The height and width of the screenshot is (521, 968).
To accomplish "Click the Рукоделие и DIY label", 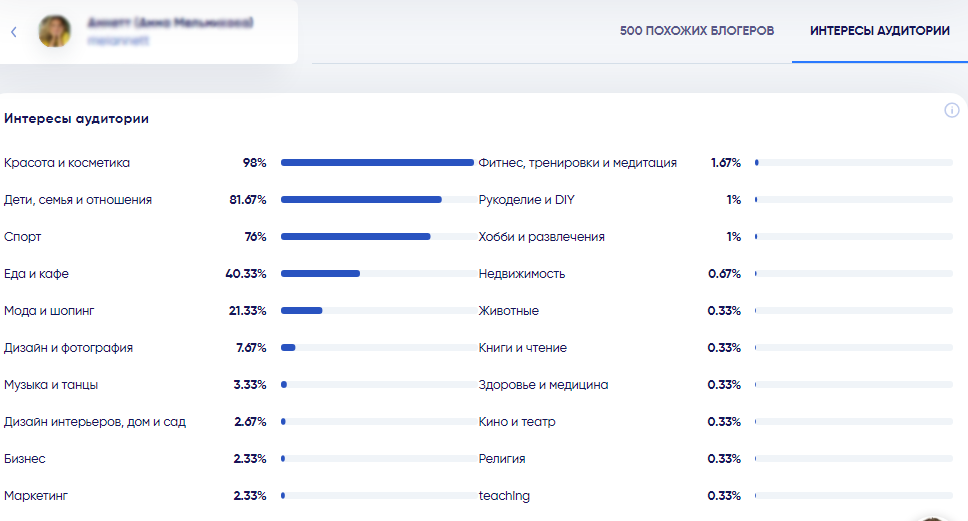I will click(x=527, y=199).
